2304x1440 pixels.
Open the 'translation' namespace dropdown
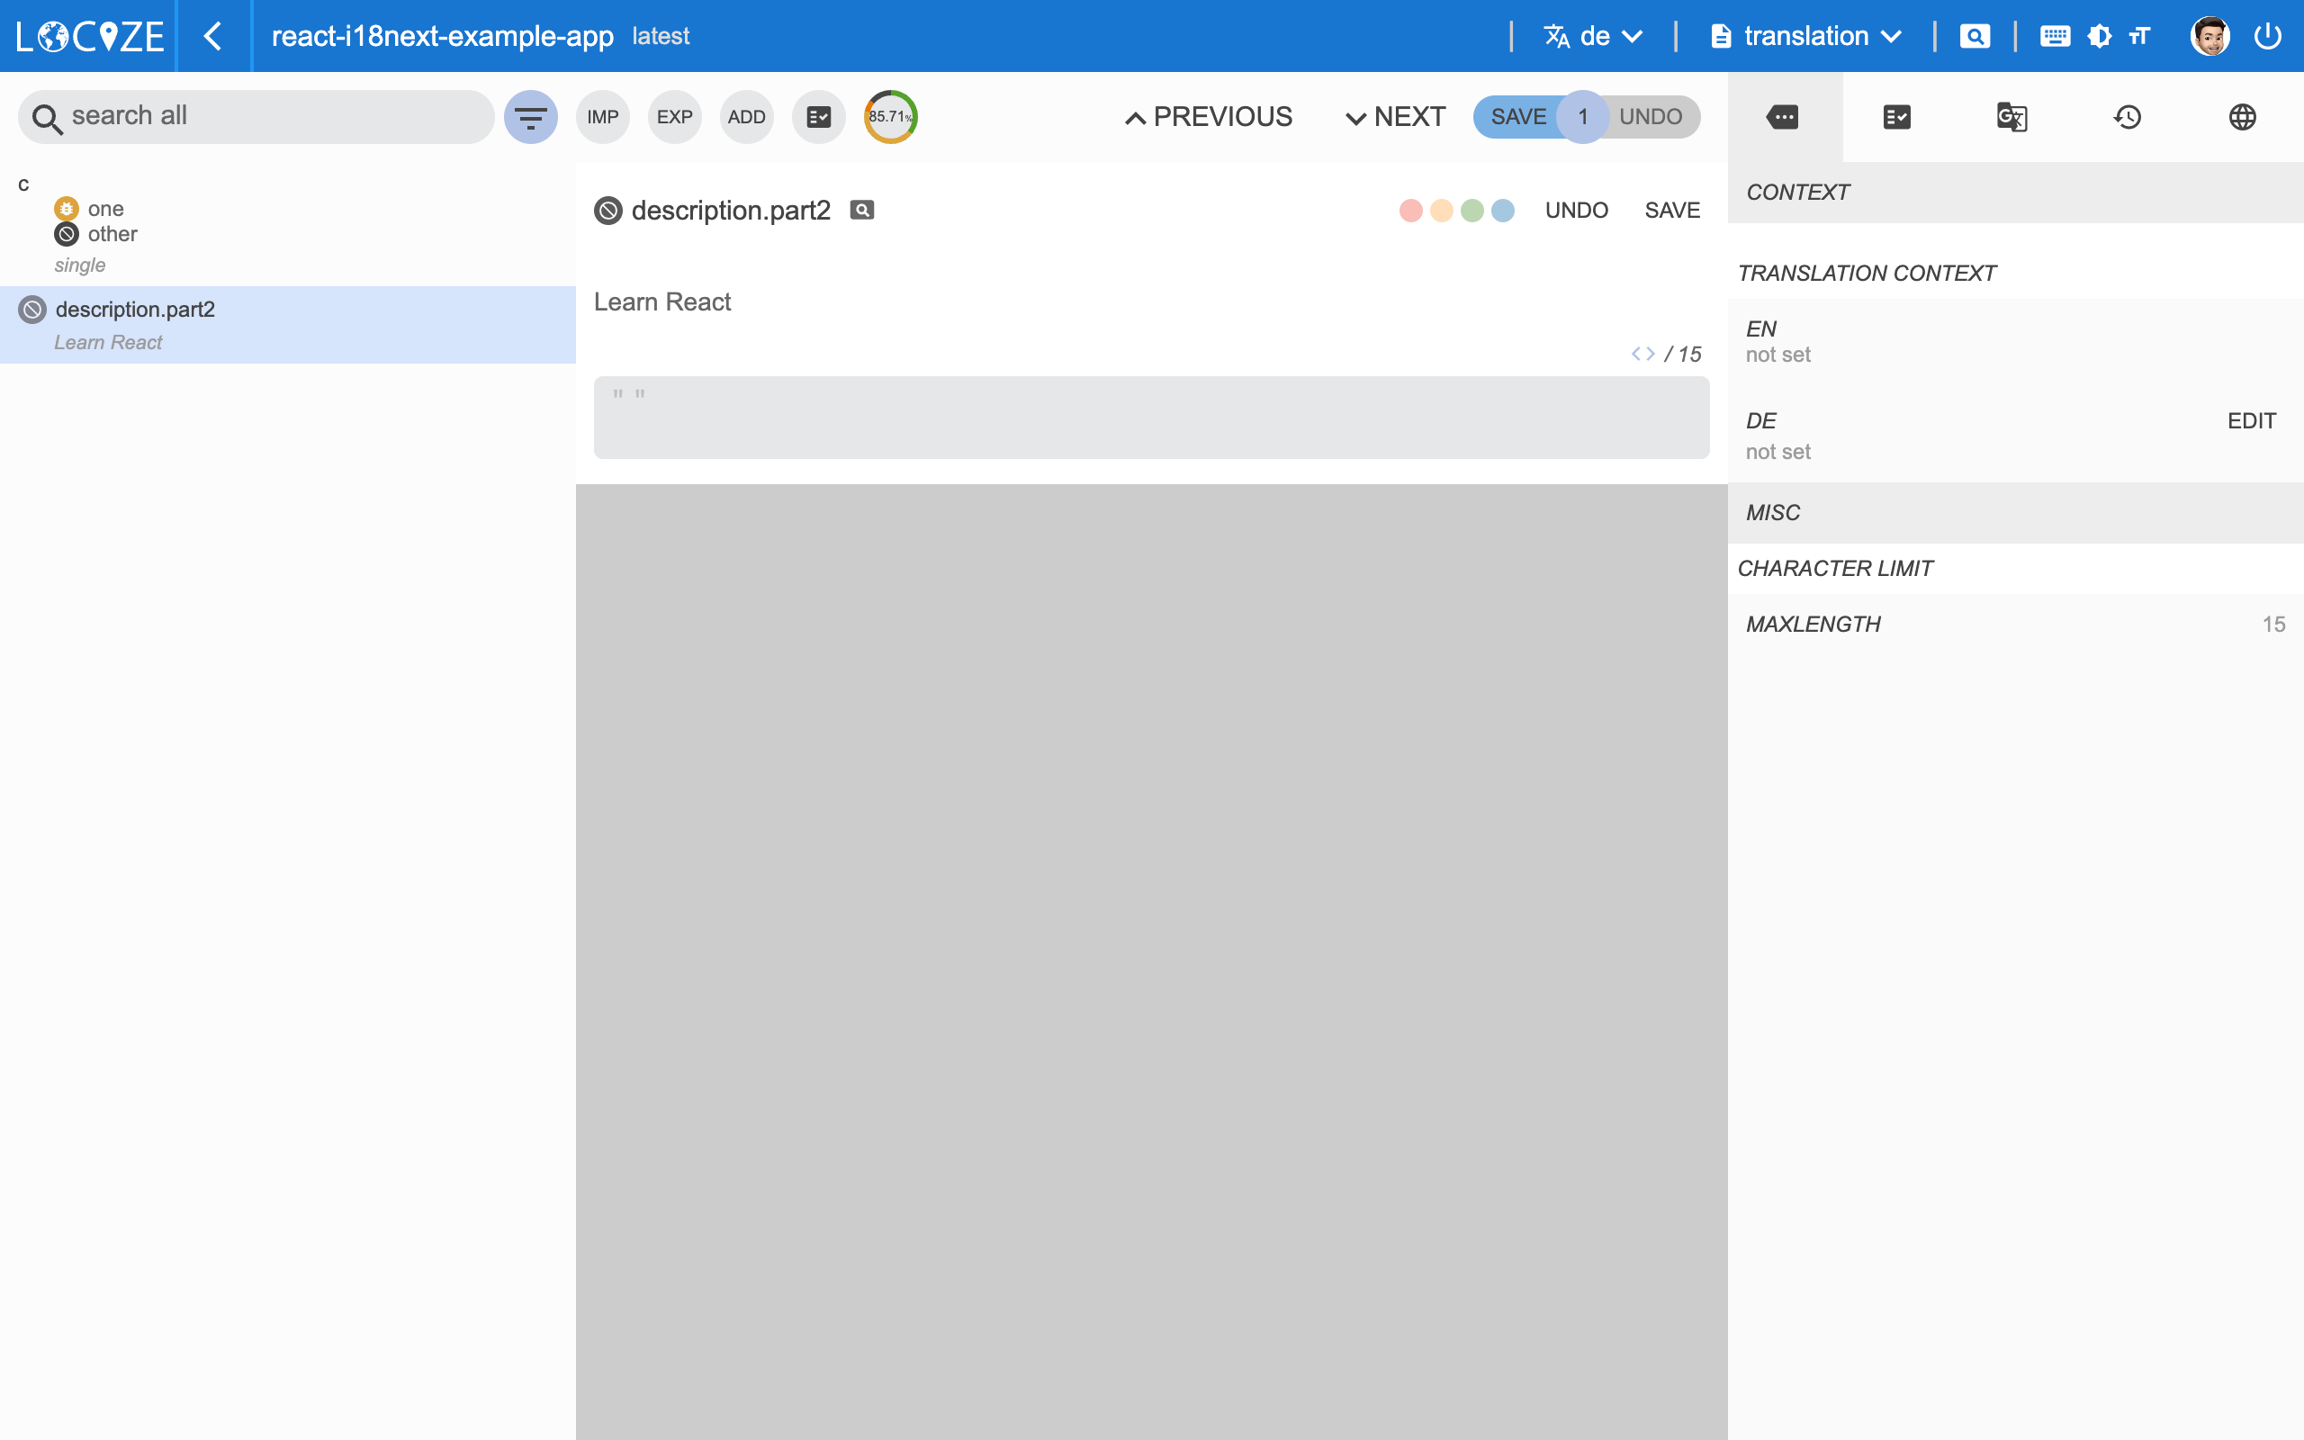click(x=1806, y=36)
